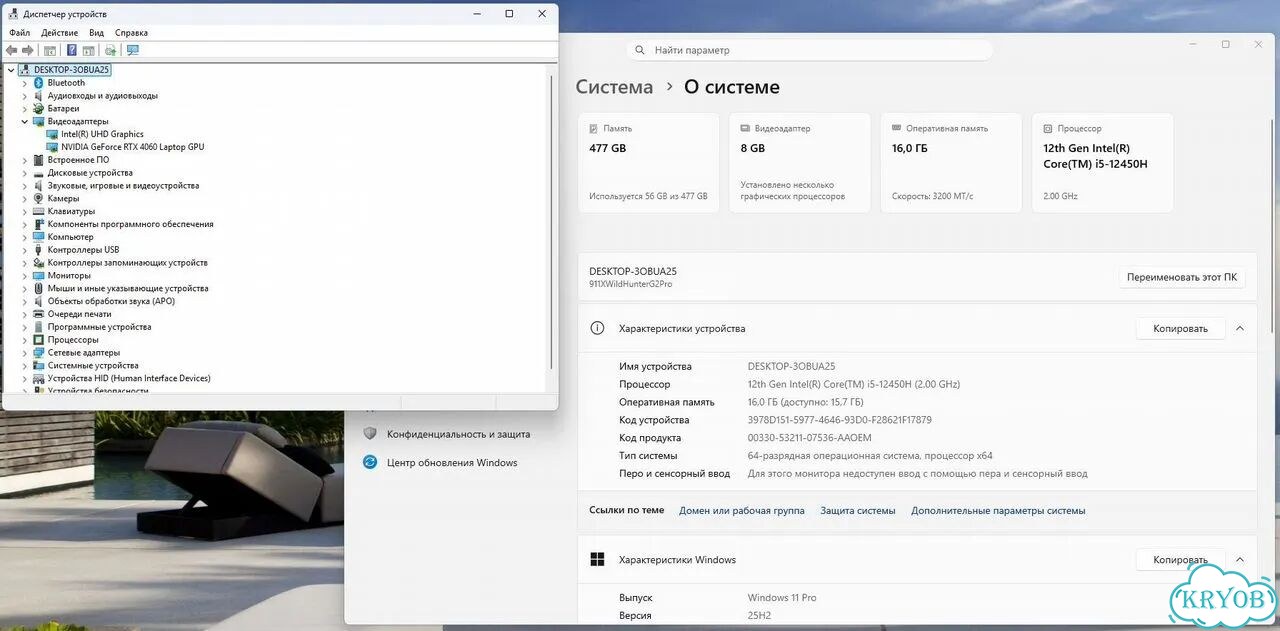Open the Процессор i5-12450H card
1280x631 pixels.
point(1102,162)
